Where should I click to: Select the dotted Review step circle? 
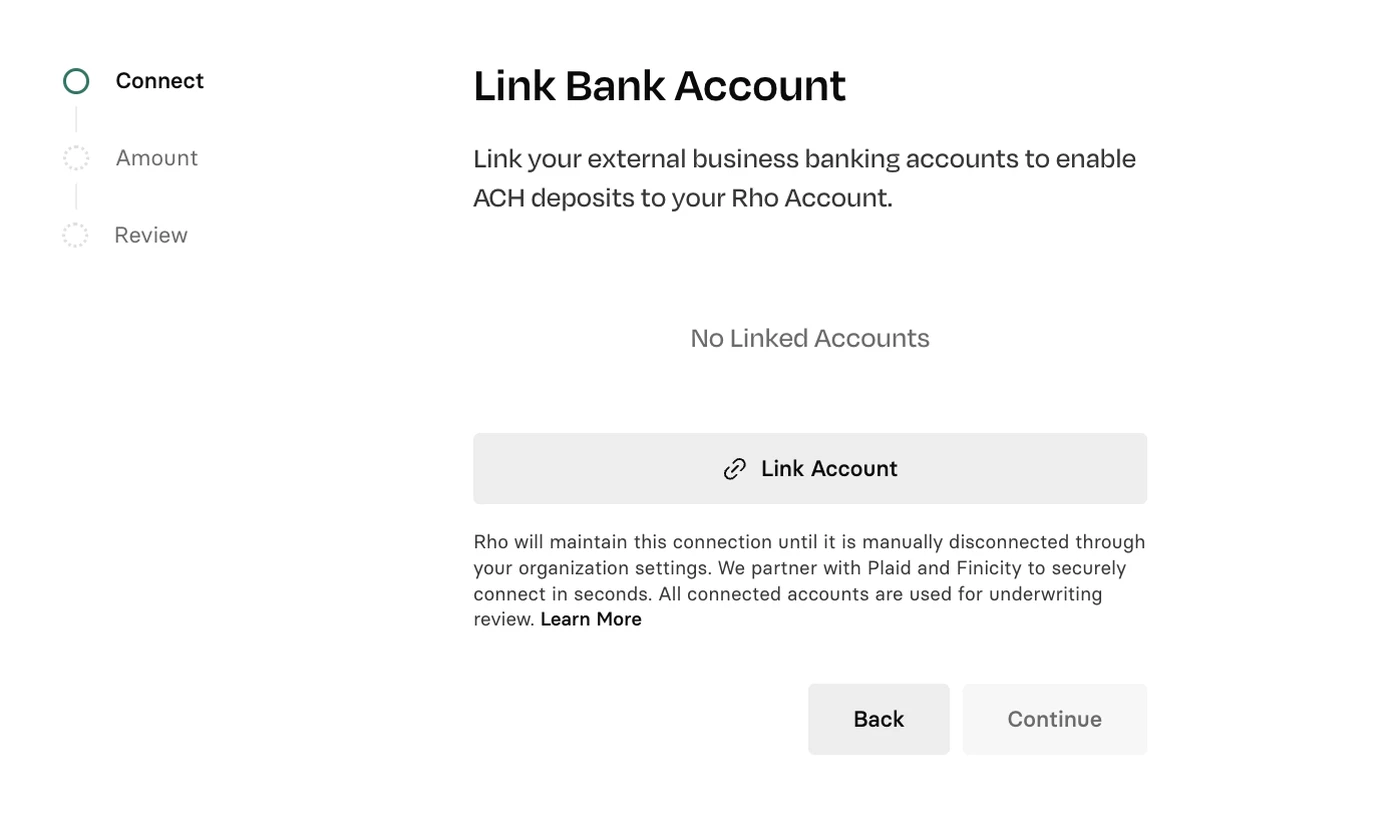[75, 235]
